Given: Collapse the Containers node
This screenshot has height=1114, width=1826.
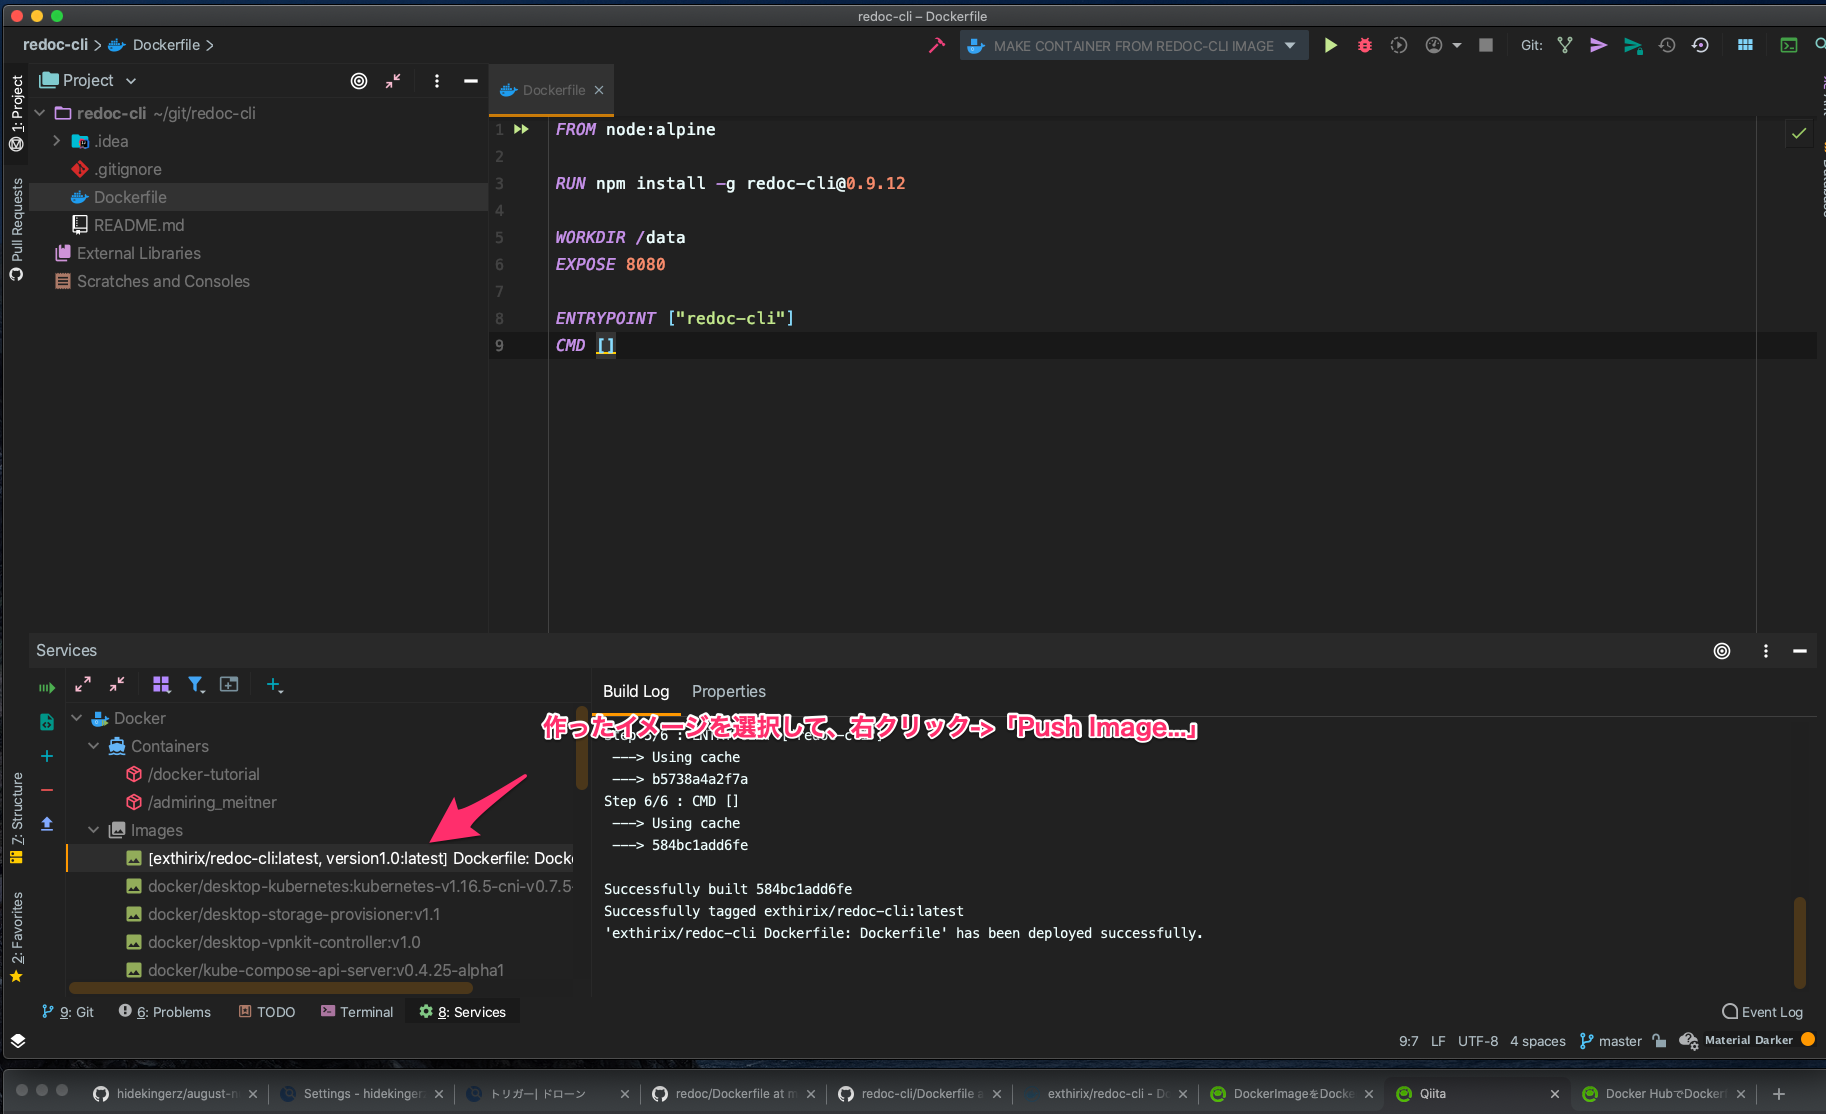Looking at the screenshot, I should pos(93,746).
